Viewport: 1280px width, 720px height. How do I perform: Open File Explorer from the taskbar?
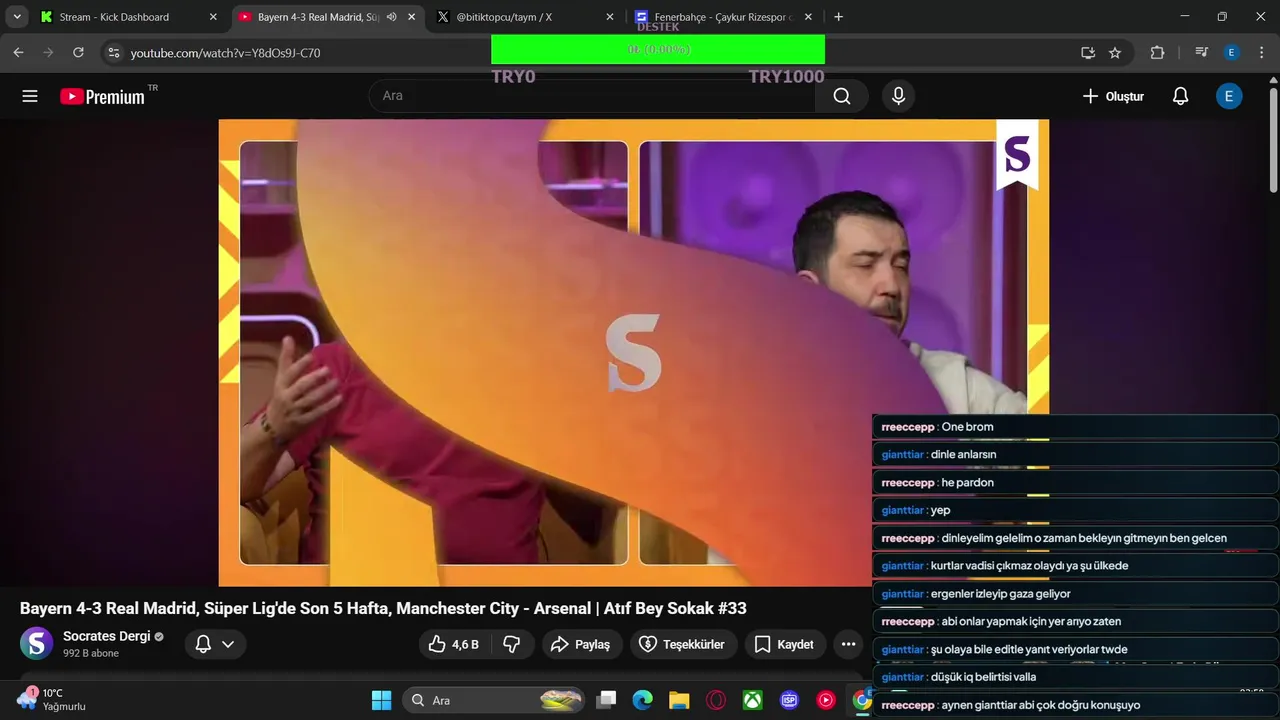tap(679, 700)
